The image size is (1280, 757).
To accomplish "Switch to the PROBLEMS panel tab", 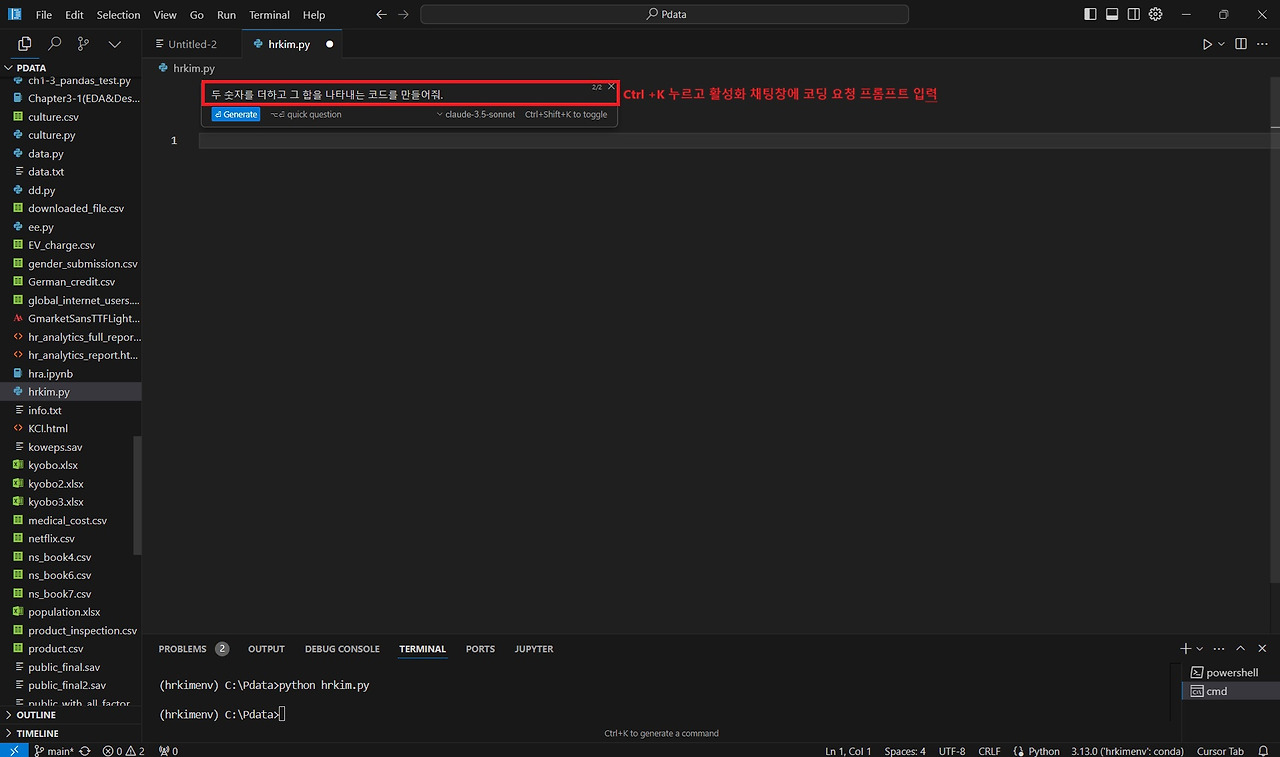I will [182, 649].
